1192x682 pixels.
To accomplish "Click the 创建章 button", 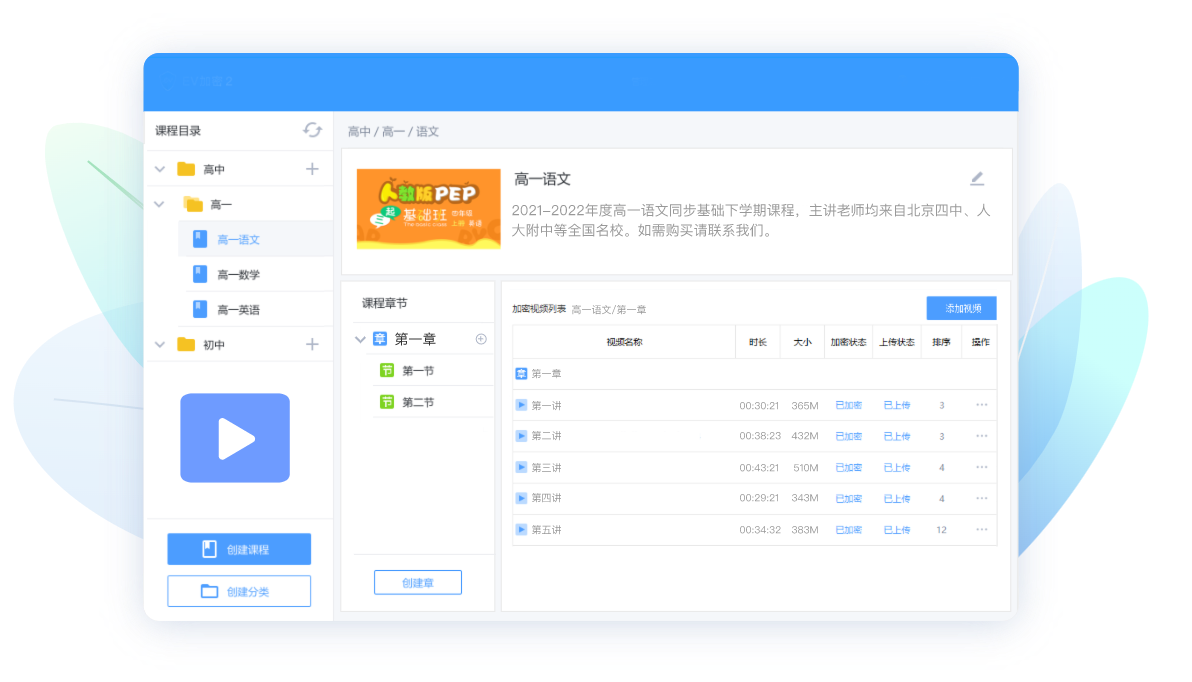I will 417,582.
